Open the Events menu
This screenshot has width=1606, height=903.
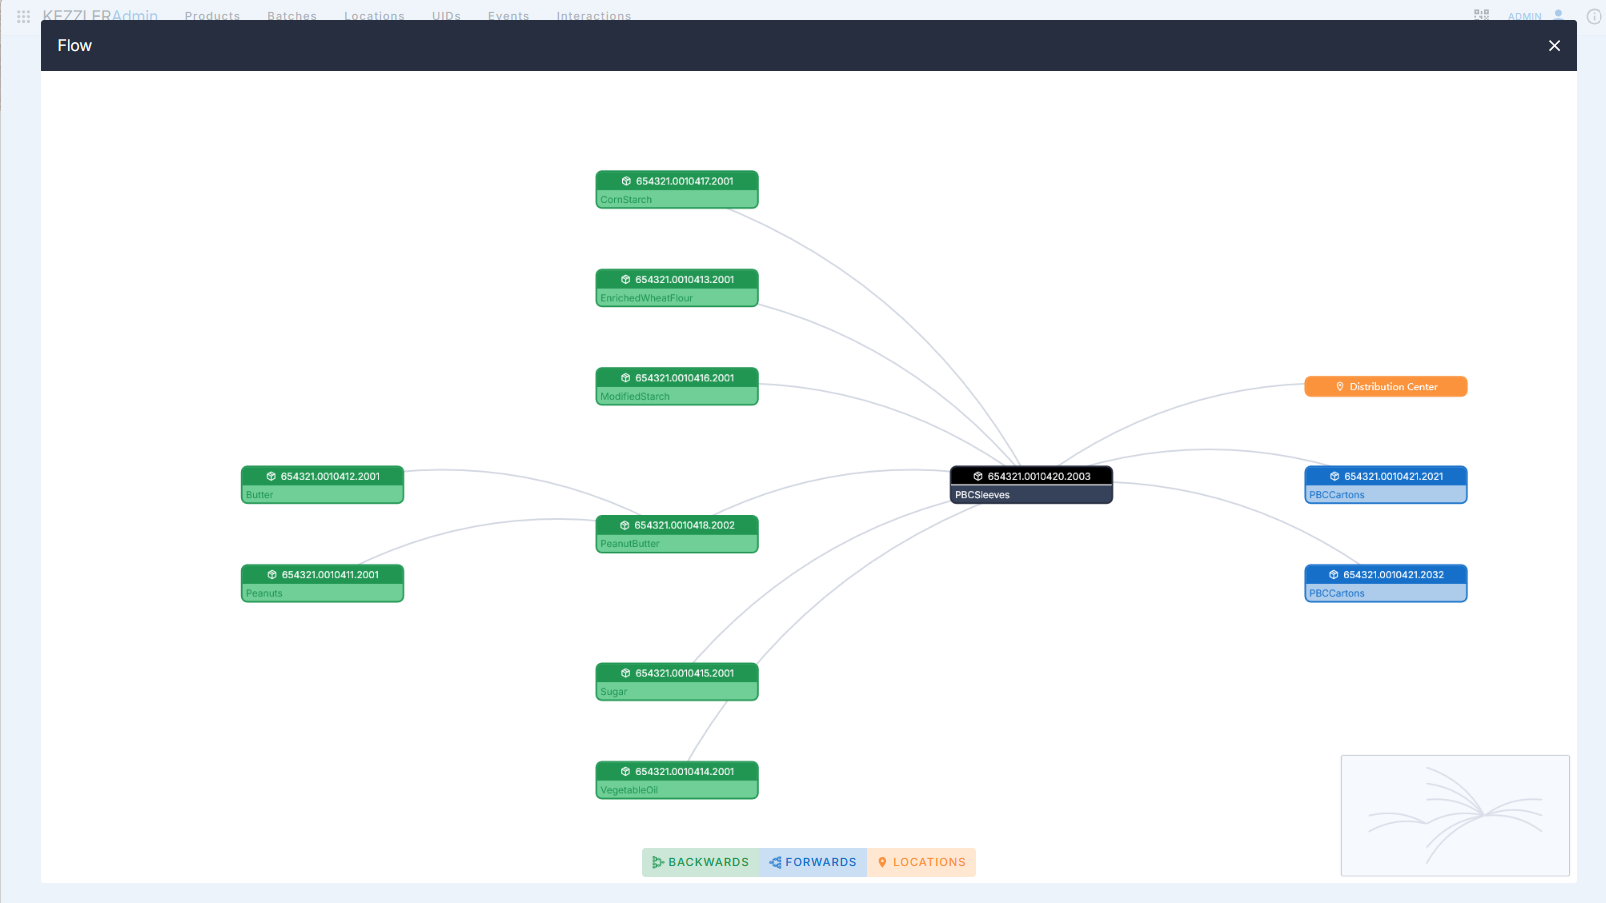508,16
